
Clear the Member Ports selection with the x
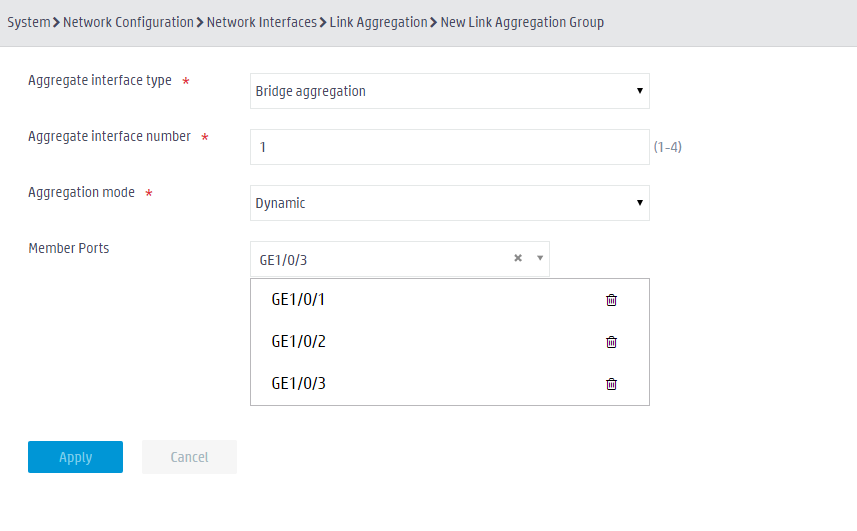[x=518, y=258]
